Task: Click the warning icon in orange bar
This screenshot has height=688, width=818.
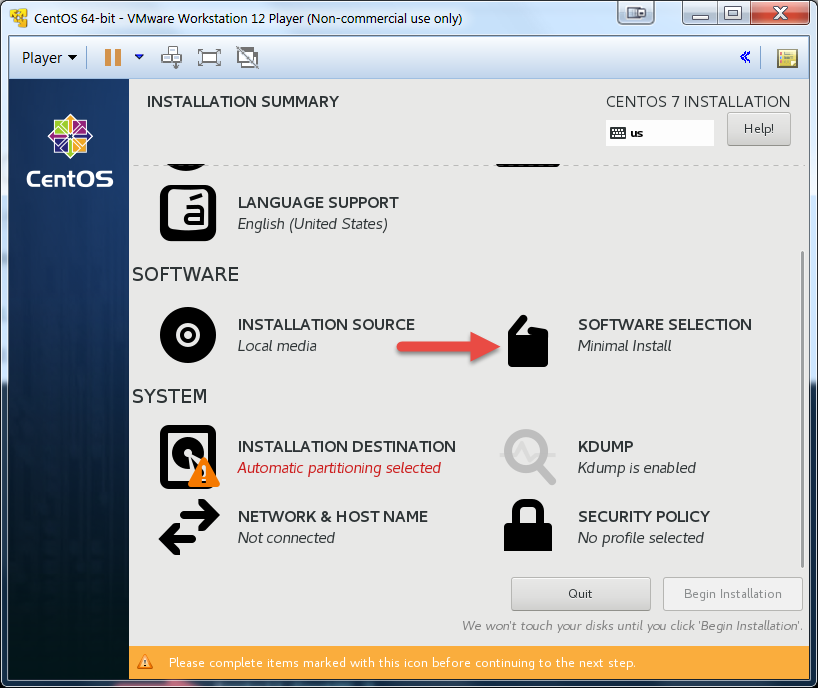Action: click(x=145, y=662)
